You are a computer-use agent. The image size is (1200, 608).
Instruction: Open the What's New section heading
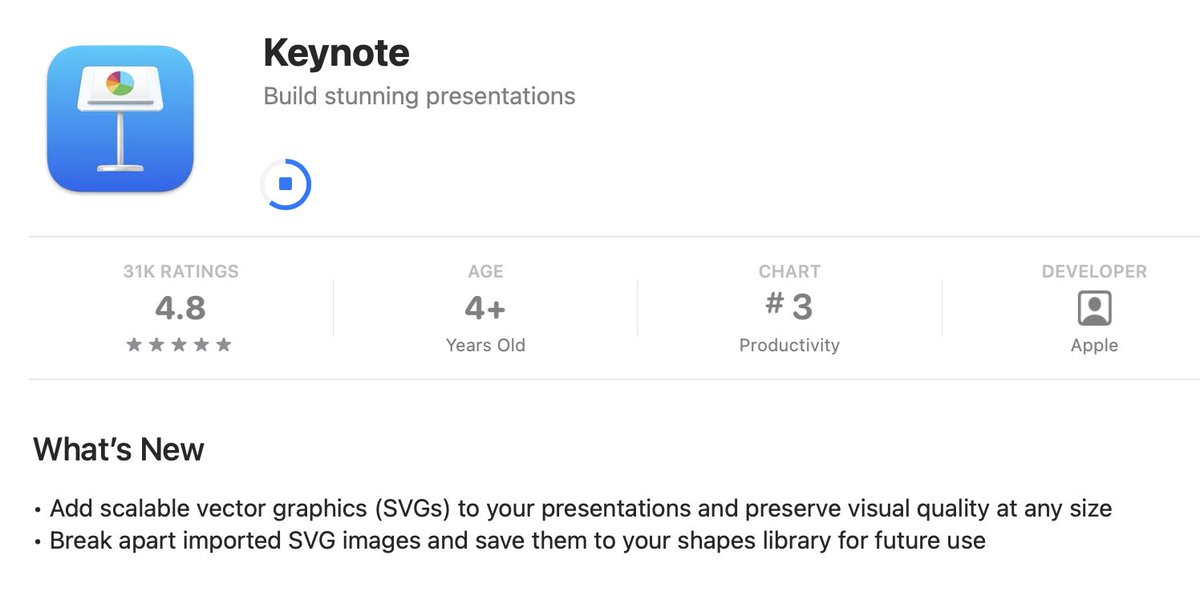click(118, 450)
